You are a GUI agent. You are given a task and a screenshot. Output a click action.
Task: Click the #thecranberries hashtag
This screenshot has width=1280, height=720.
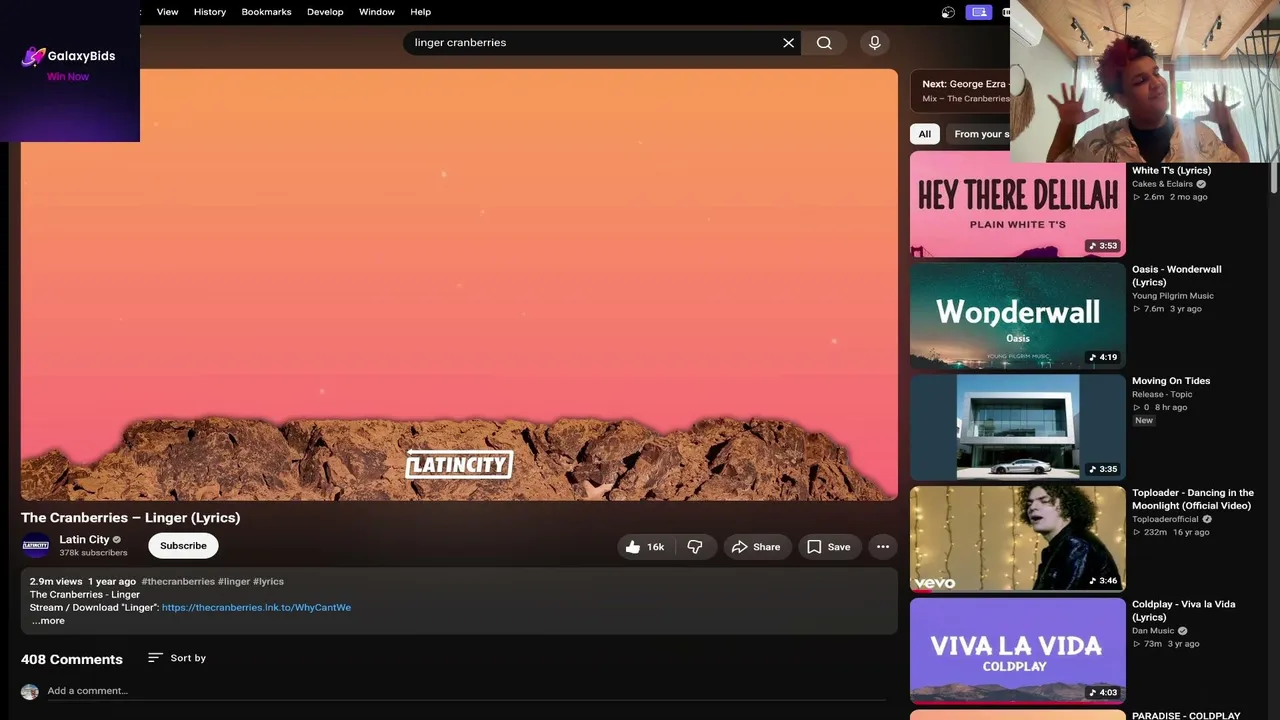click(178, 581)
